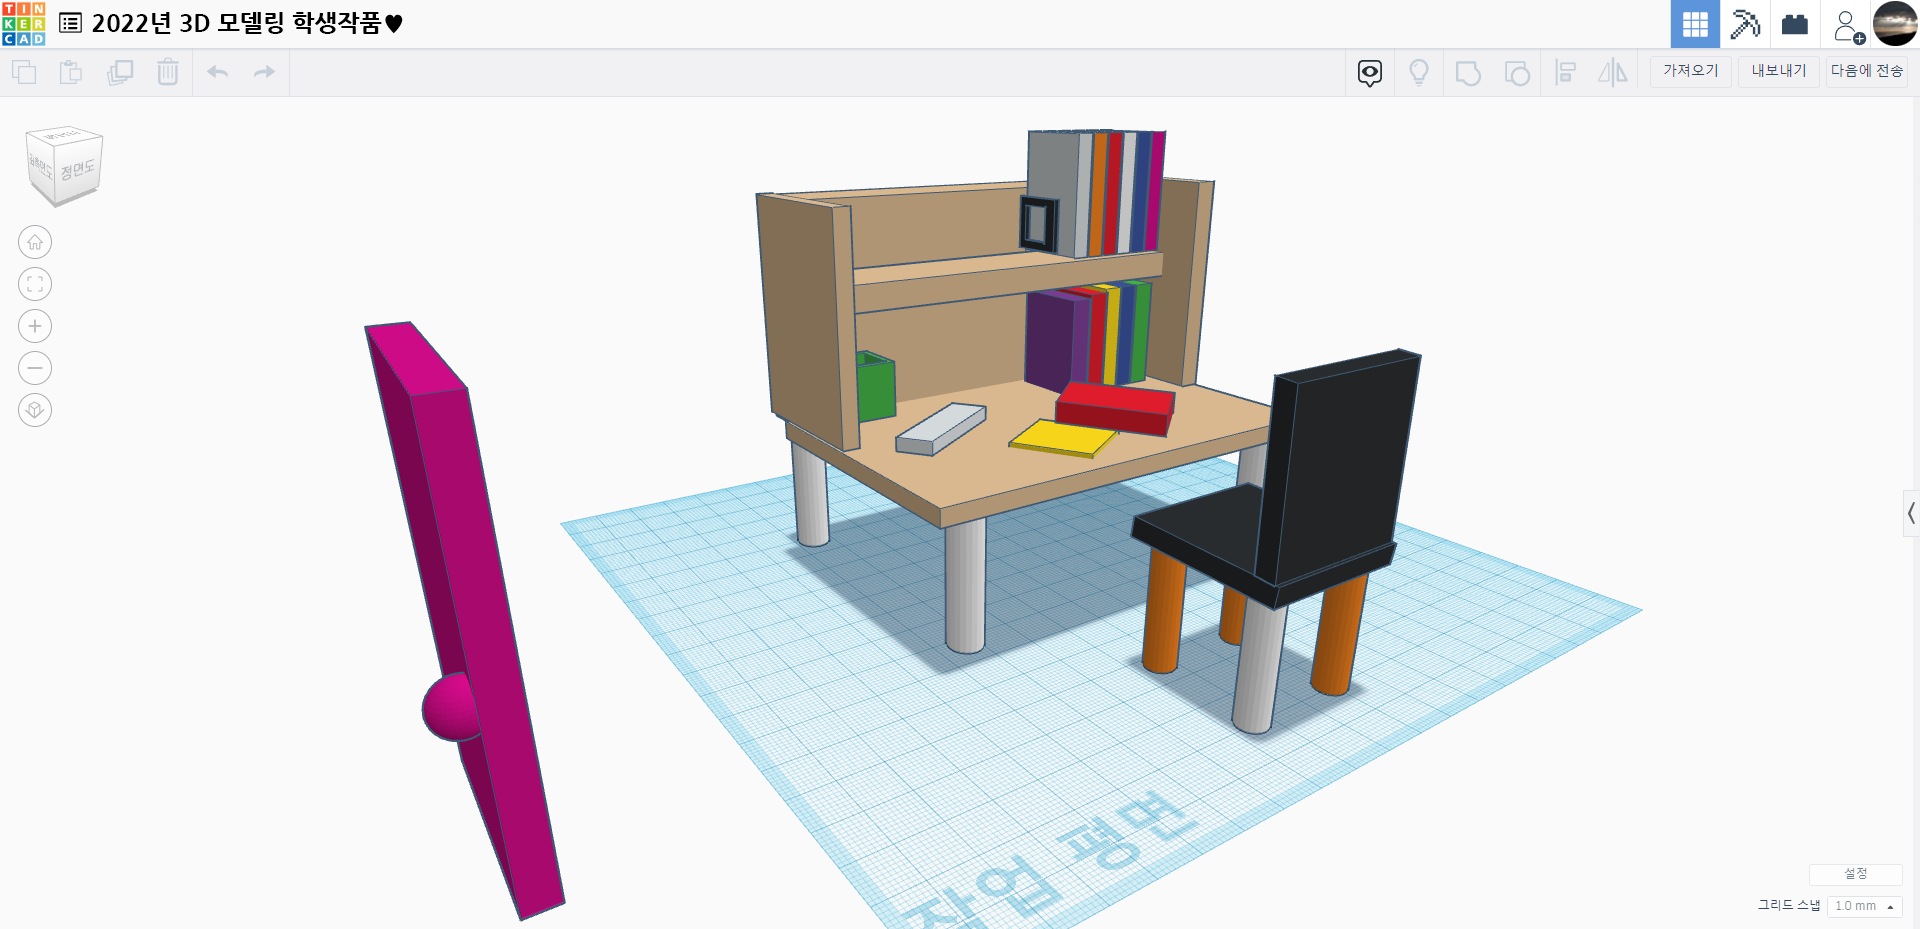This screenshot has width=1920, height=929.
Task: Zoom out with the minus button
Action: (x=35, y=368)
